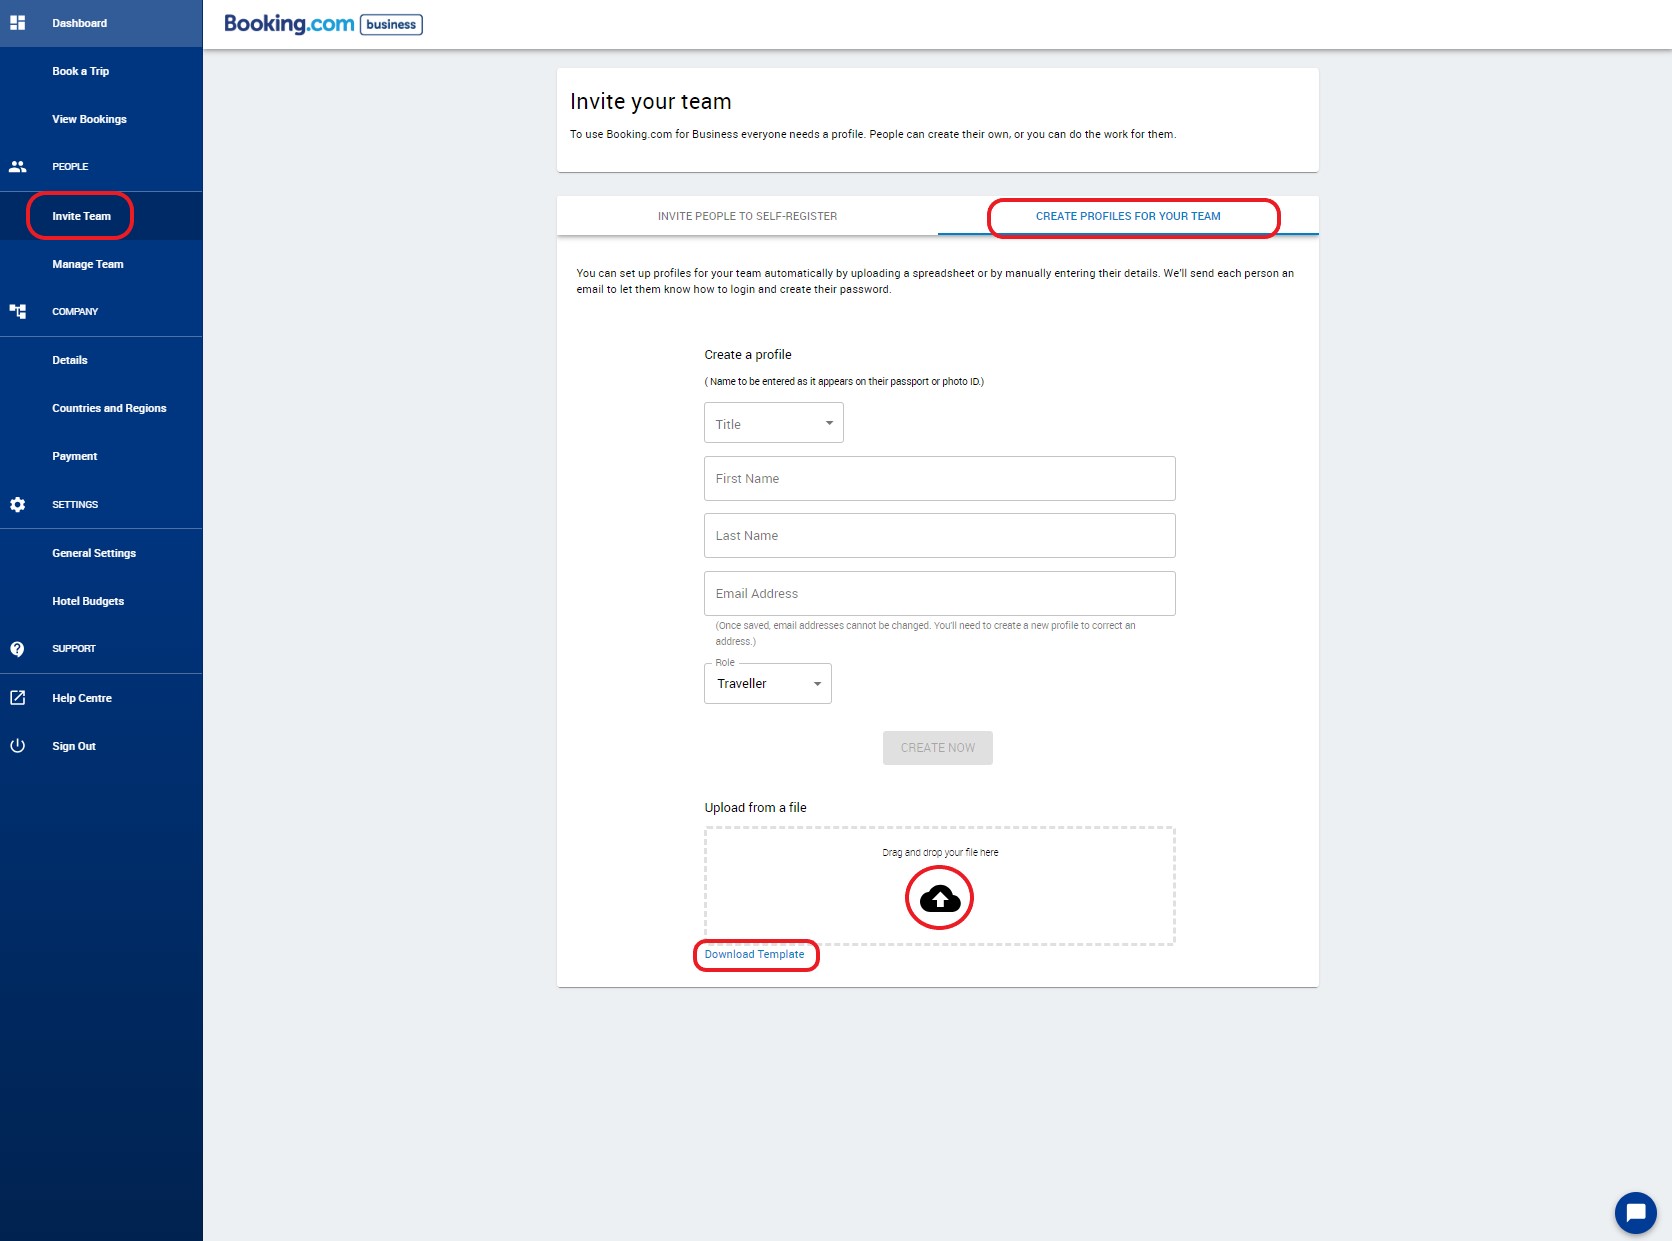Open Manage Team from the sidebar
Screen dimensions: 1672x1241
point(87,264)
